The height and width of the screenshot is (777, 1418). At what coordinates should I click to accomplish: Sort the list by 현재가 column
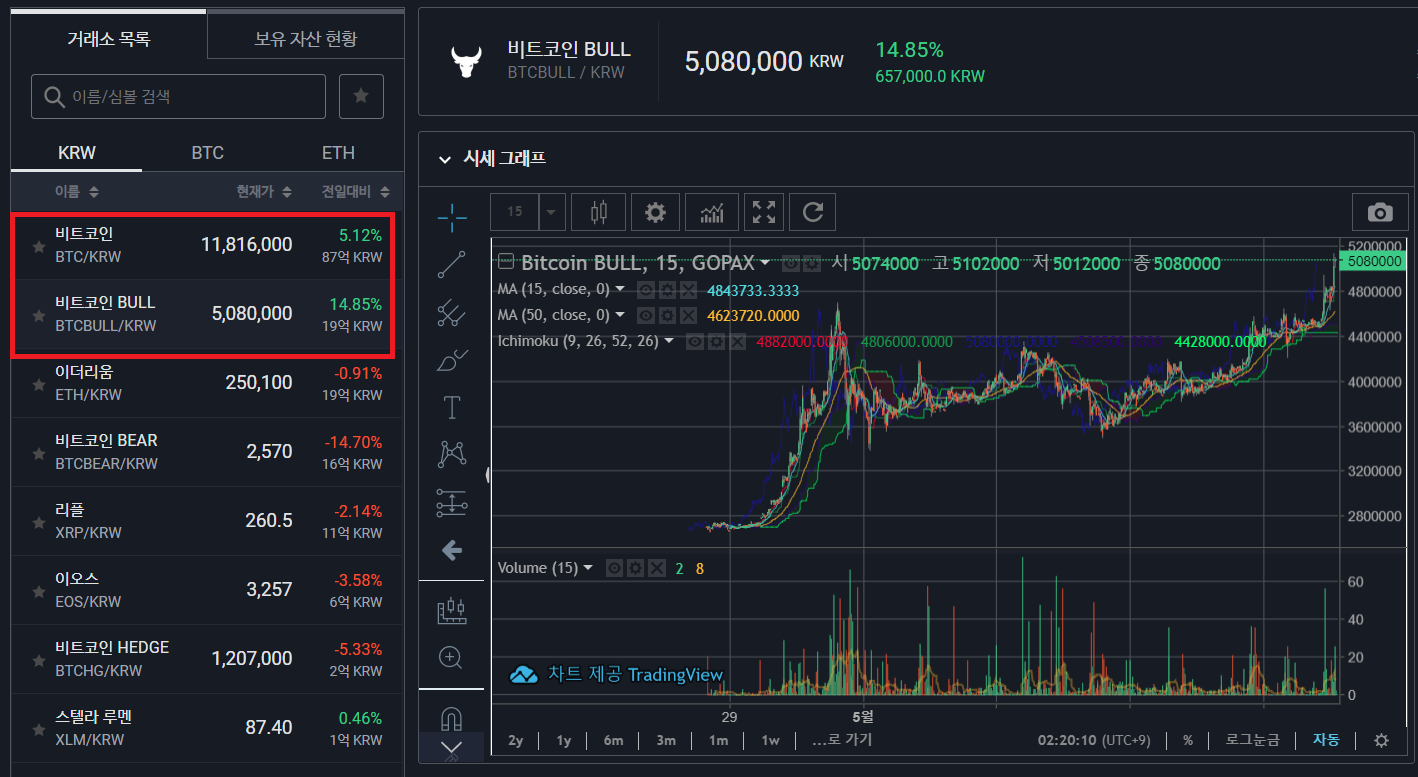[264, 191]
